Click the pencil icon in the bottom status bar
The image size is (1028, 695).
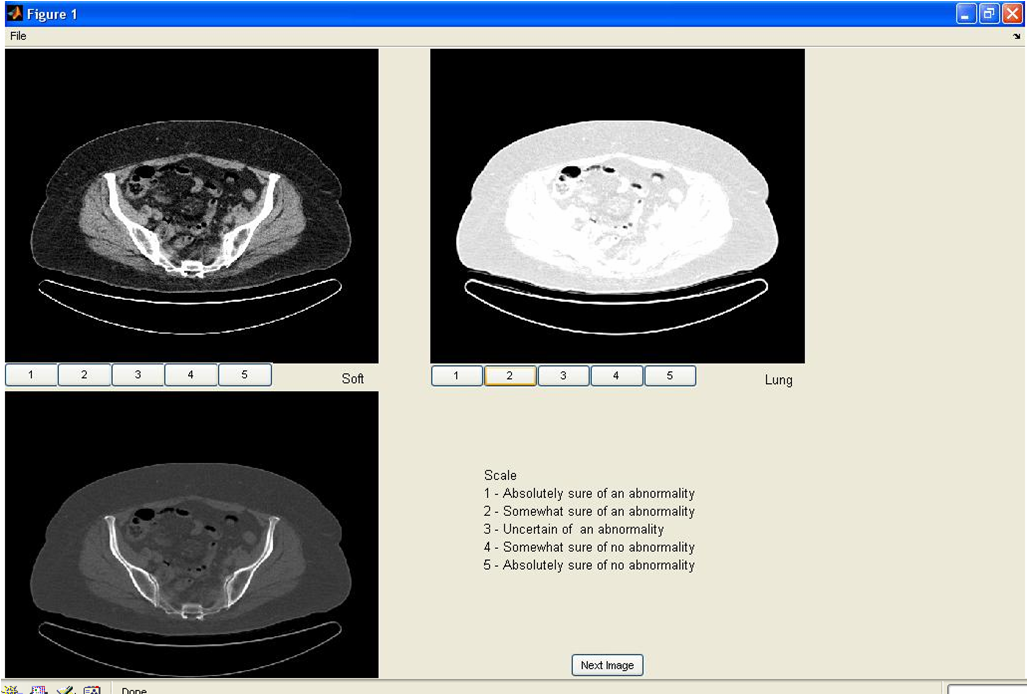click(x=66, y=690)
